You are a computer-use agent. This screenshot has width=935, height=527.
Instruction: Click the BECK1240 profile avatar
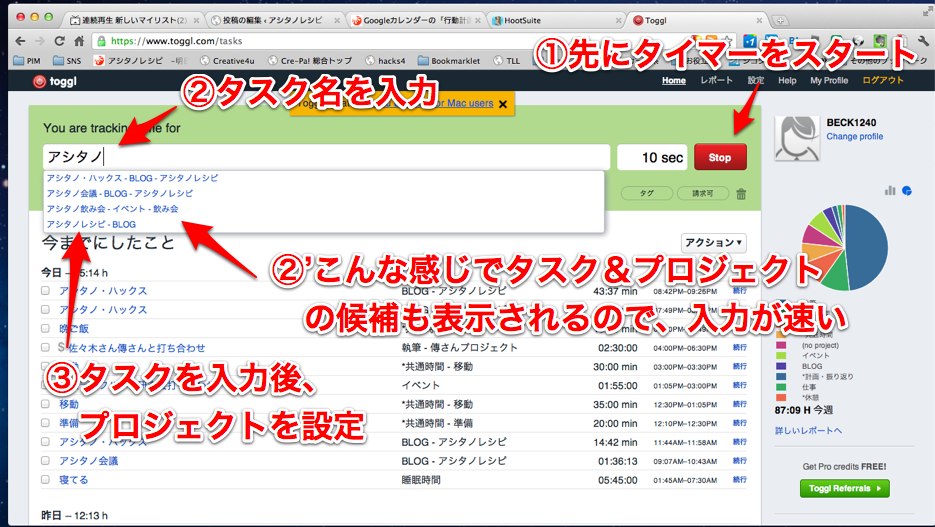tap(797, 140)
